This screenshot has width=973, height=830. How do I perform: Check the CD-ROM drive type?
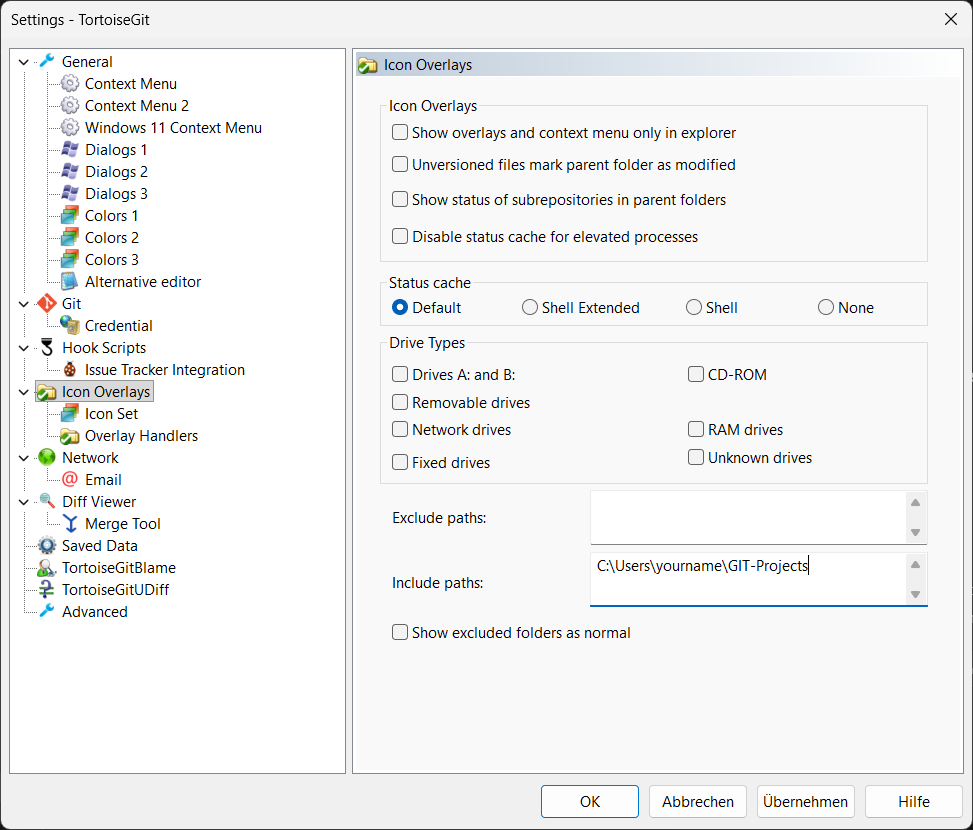click(696, 375)
